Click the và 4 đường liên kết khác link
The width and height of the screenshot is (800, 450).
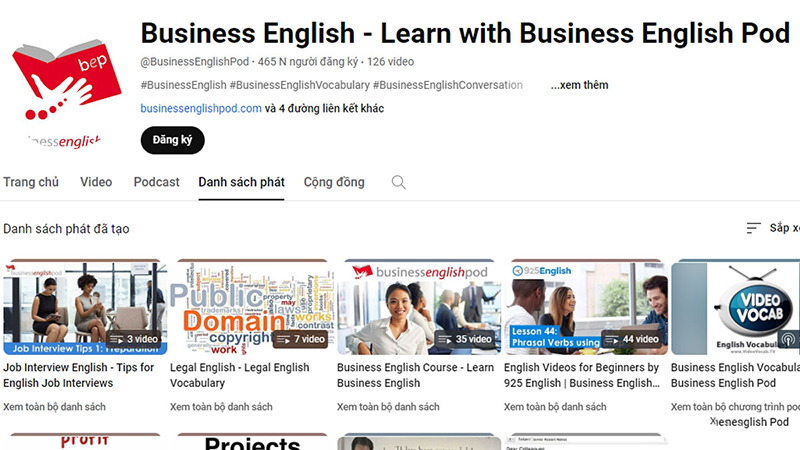click(x=324, y=108)
